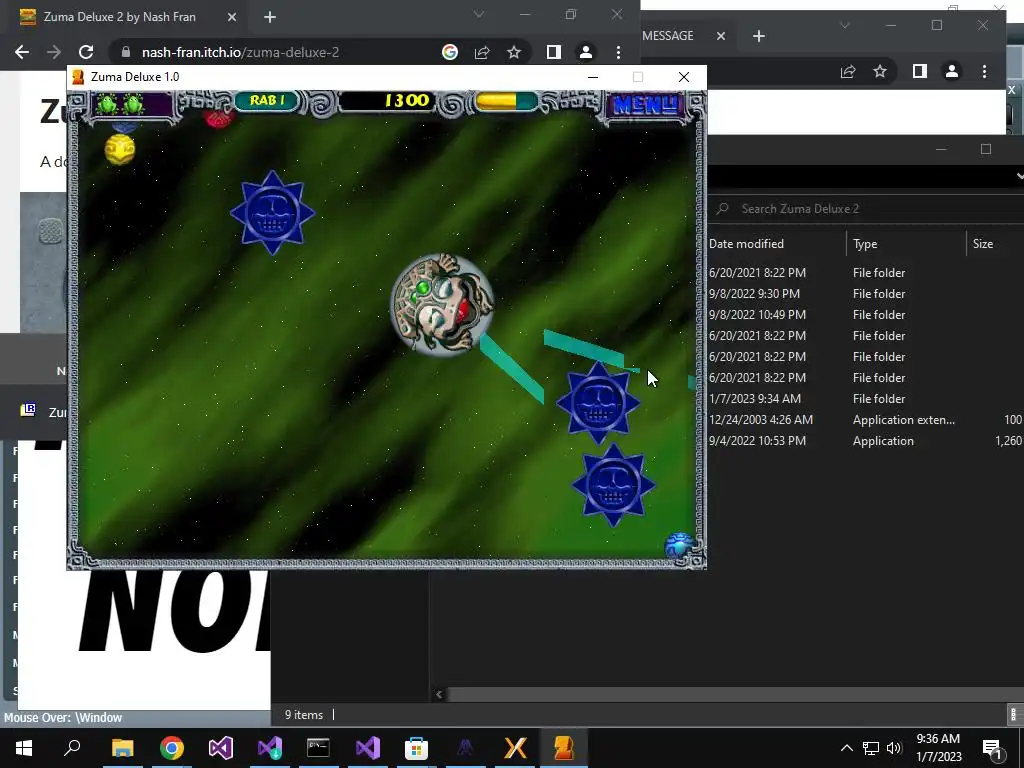Image resolution: width=1024 pixels, height=768 pixels.
Task: Minimize the Zuma Deluxe 1.0 window
Action: coord(593,77)
